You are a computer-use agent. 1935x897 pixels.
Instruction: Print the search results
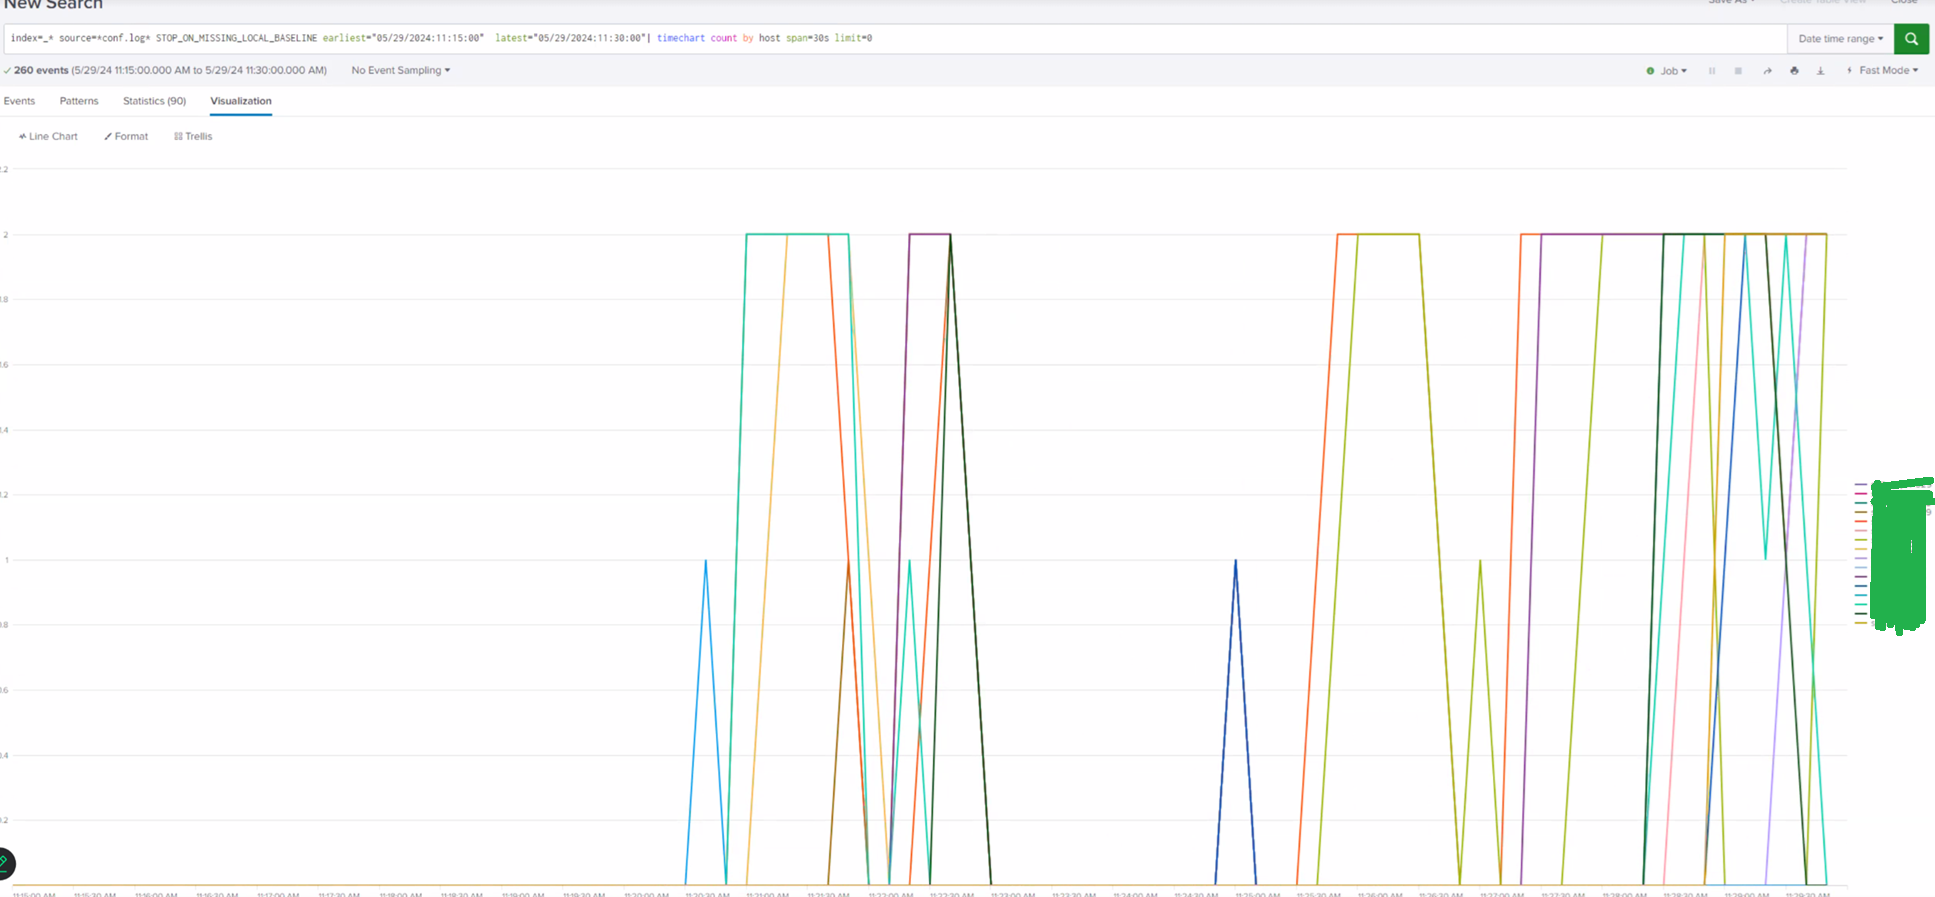pos(1794,71)
